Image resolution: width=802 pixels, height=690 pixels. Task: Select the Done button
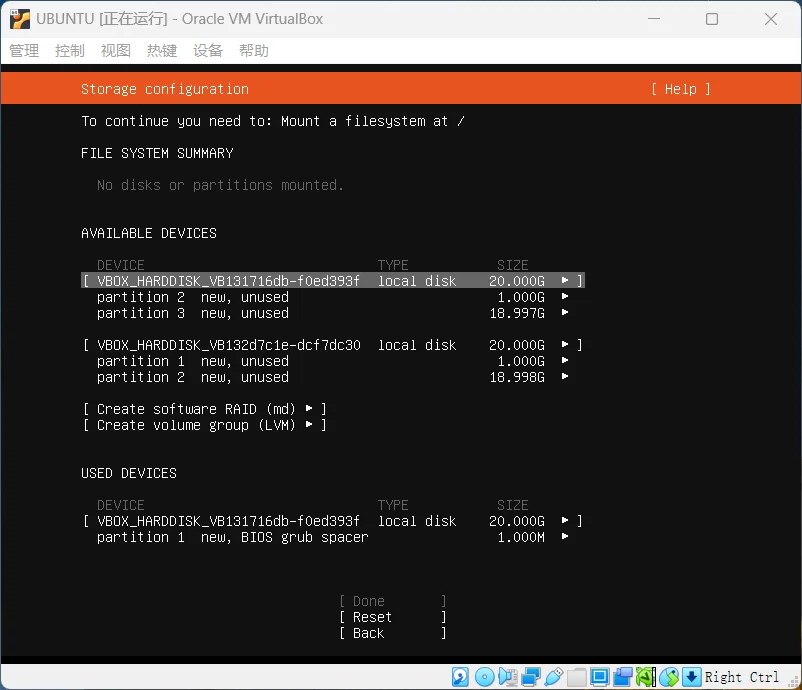pyautogui.click(x=392, y=601)
